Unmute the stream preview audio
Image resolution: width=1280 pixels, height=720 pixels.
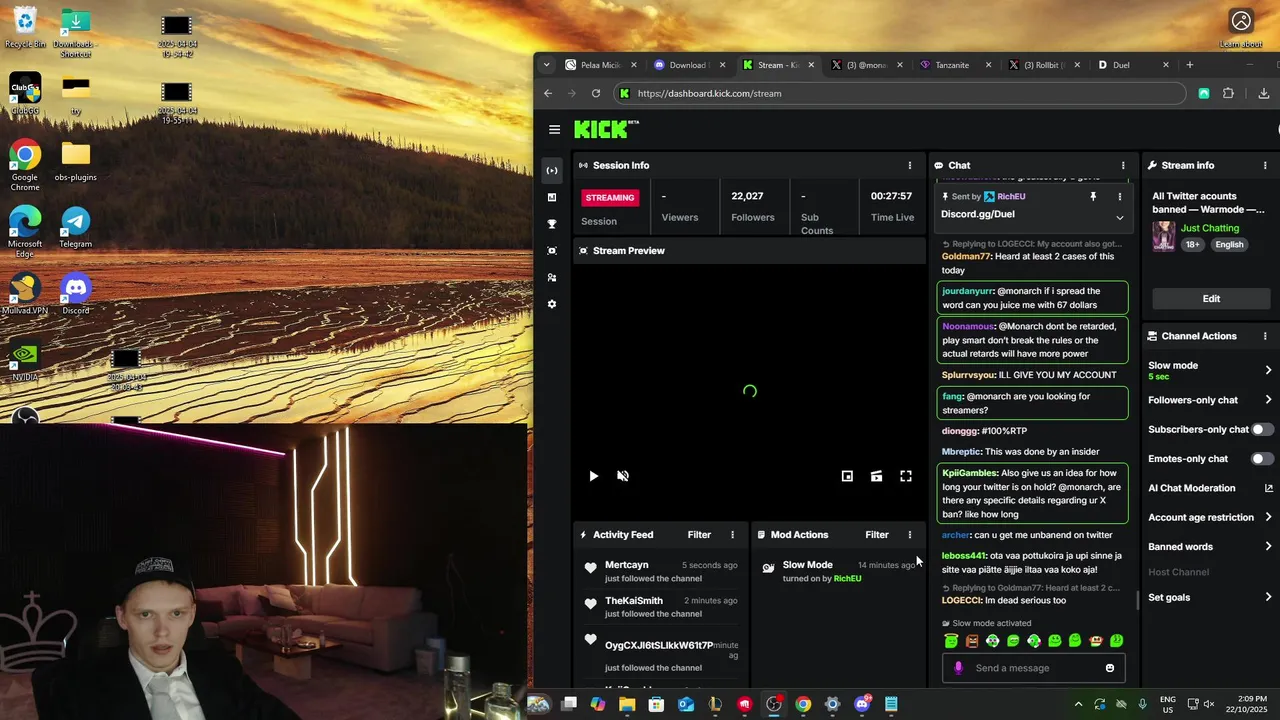[623, 476]
